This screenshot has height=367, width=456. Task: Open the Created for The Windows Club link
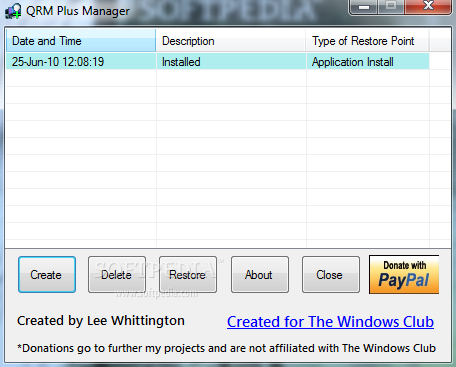click(x=330, y=322)
